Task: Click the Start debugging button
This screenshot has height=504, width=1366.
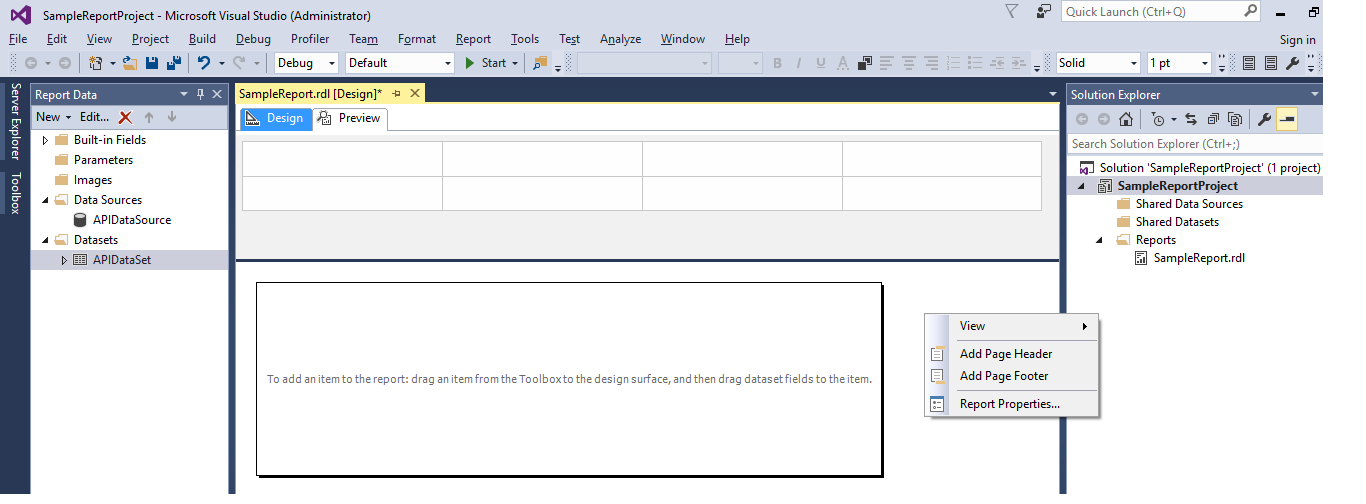Action: click(x=486, y=63)
